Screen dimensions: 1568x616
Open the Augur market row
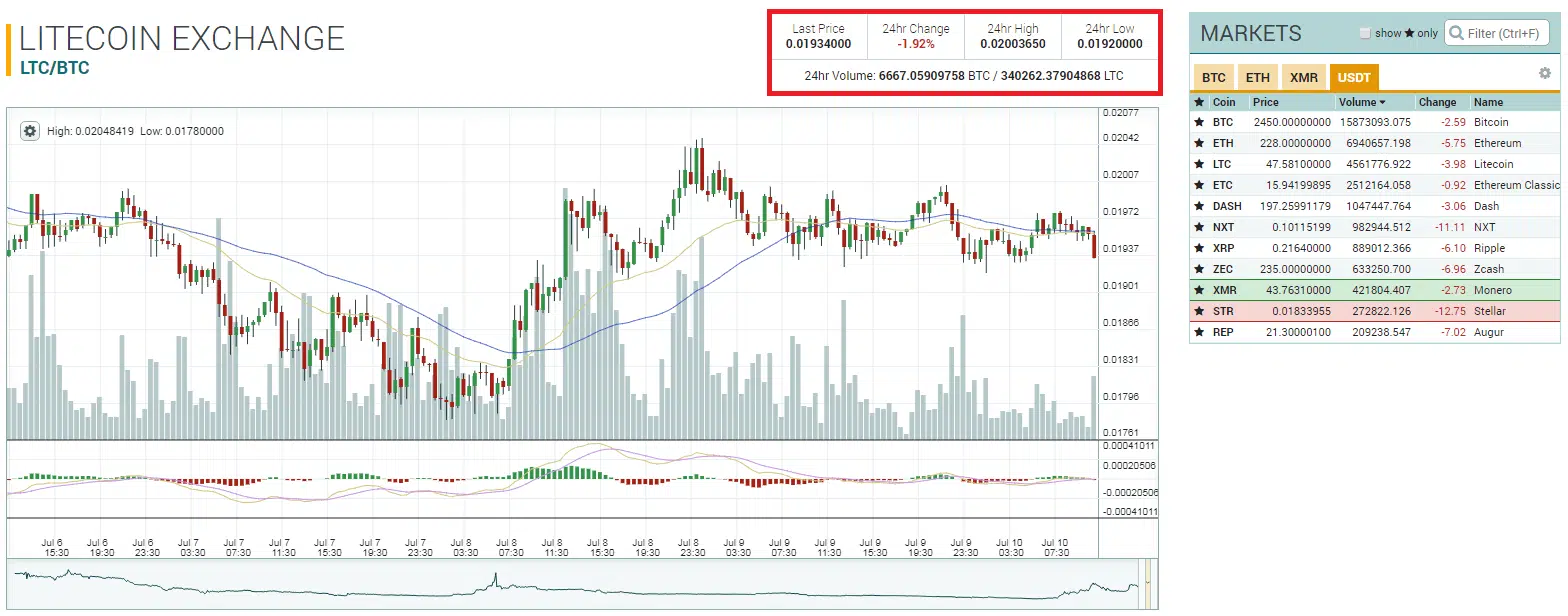pyautogui.click(x=1374, y=332)
